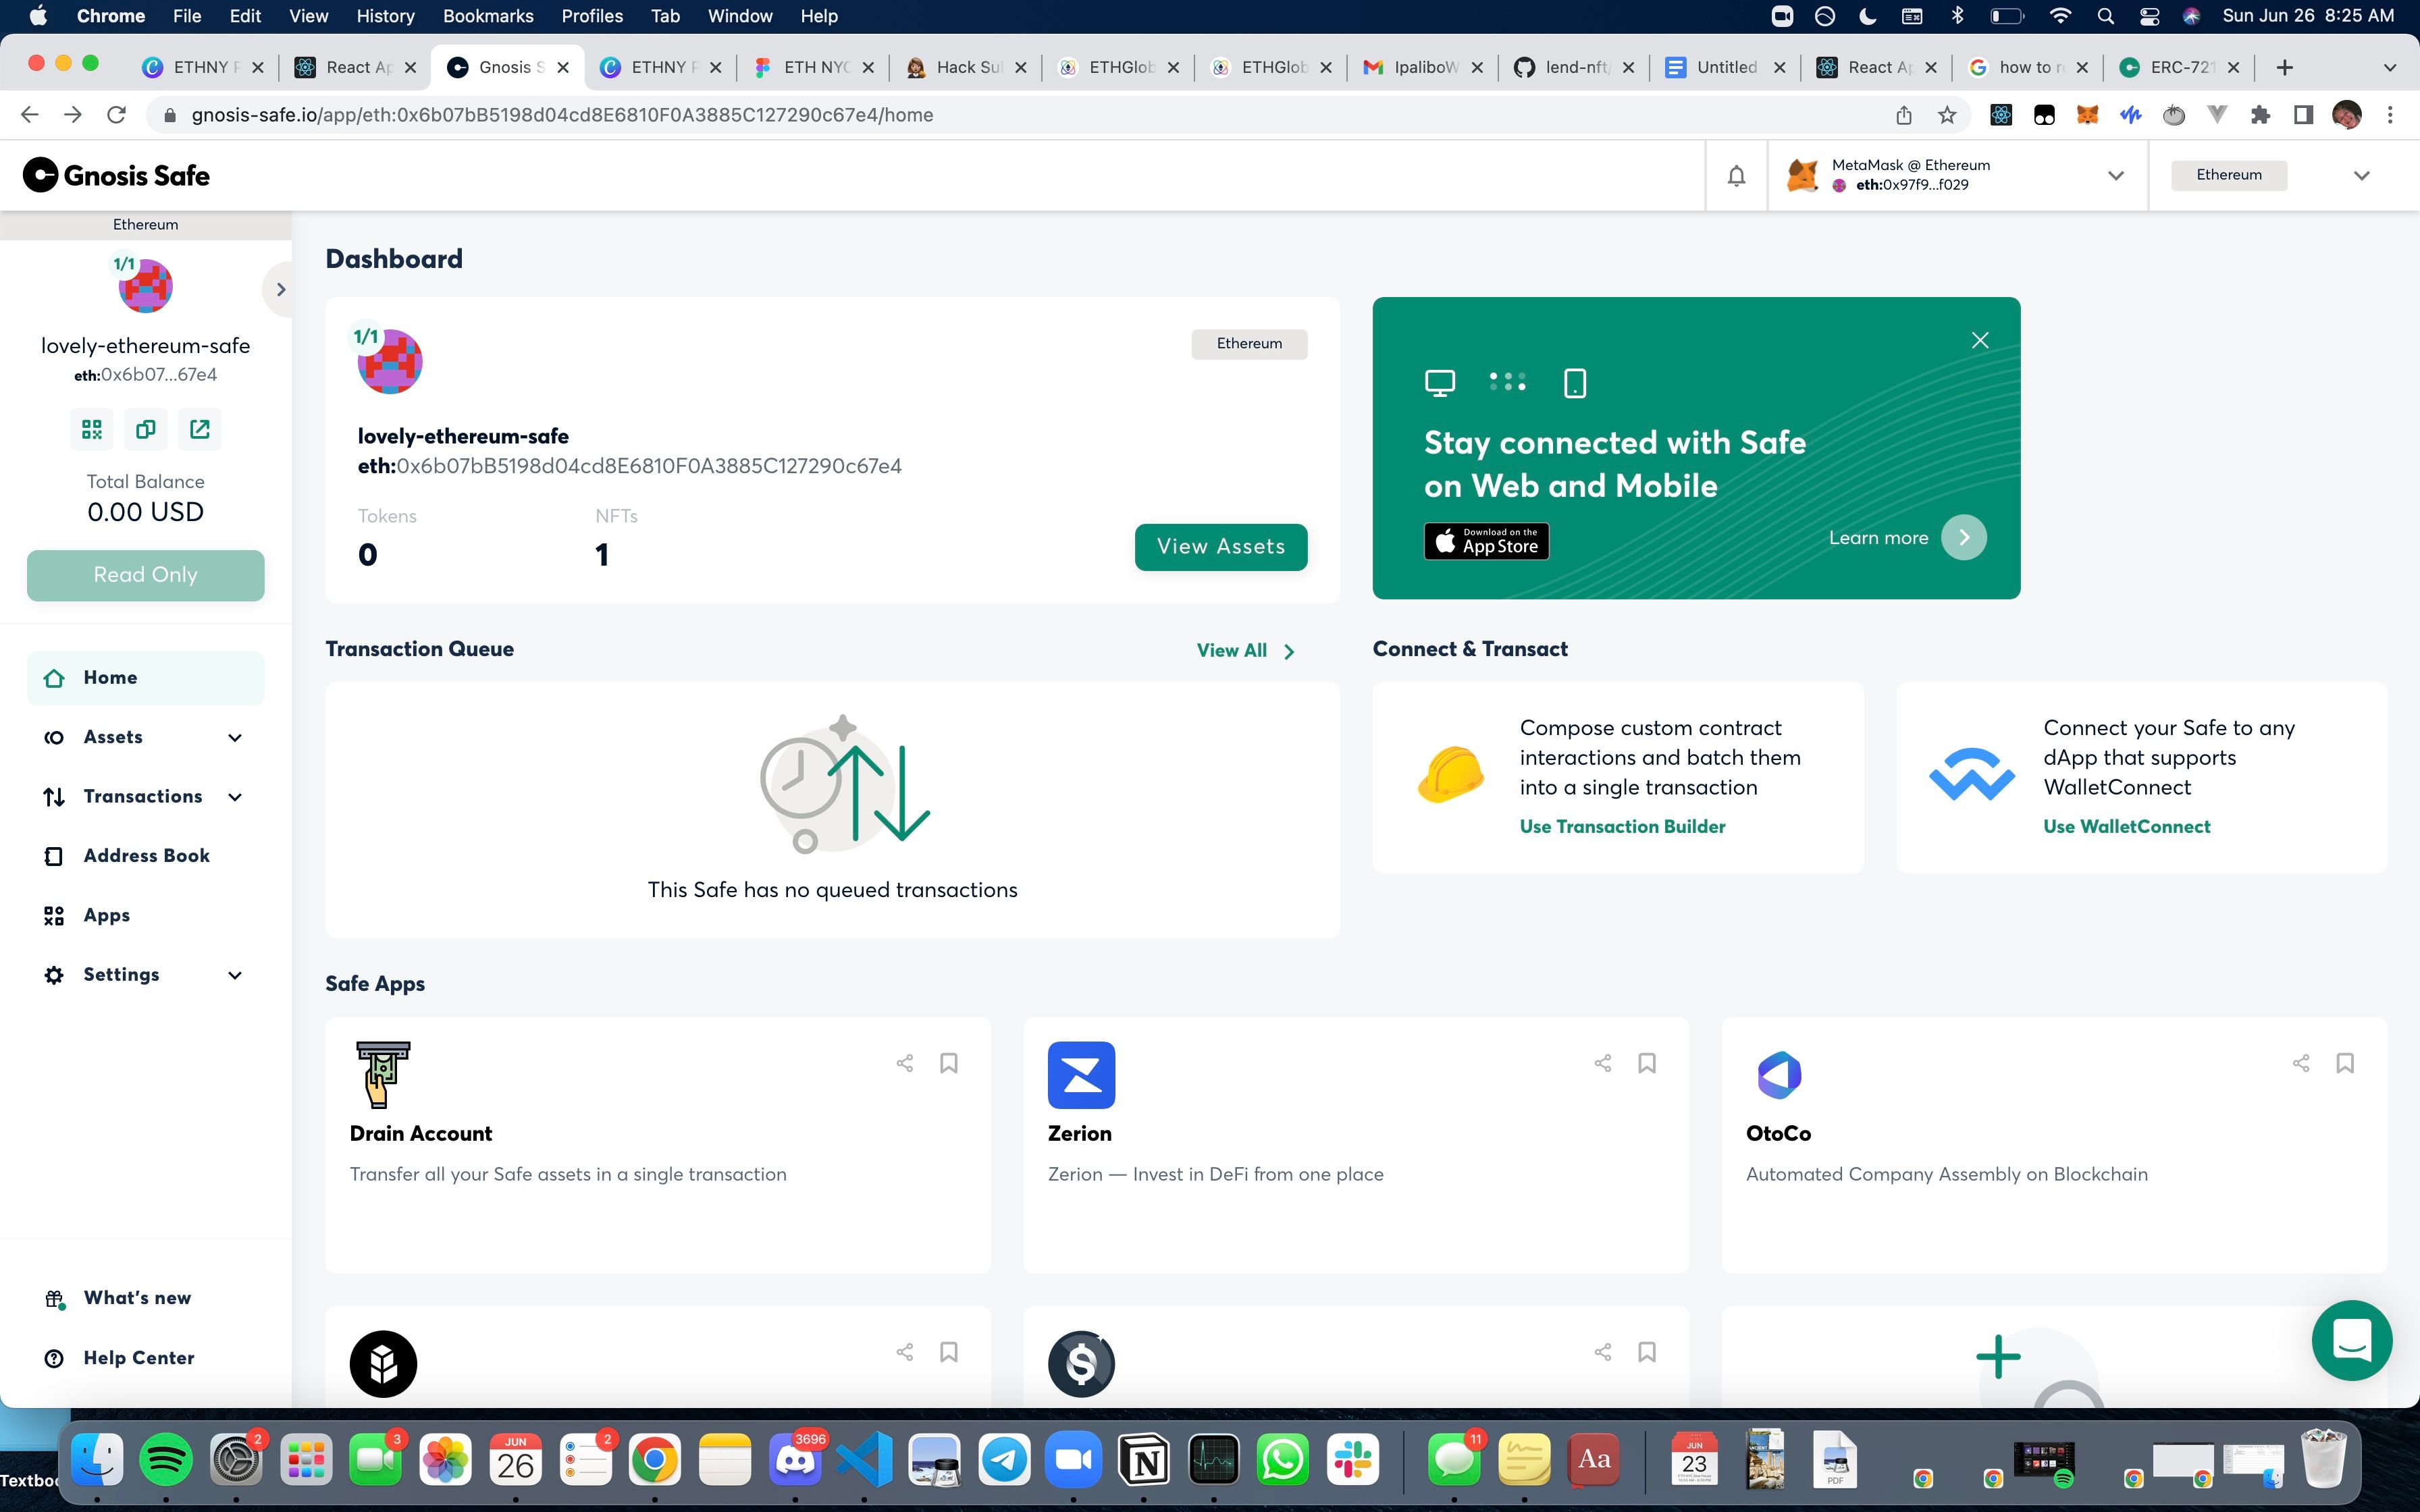Expand the Assets menu
This screenshot has height=1512, width=2420.
click(x=235, y=738)
